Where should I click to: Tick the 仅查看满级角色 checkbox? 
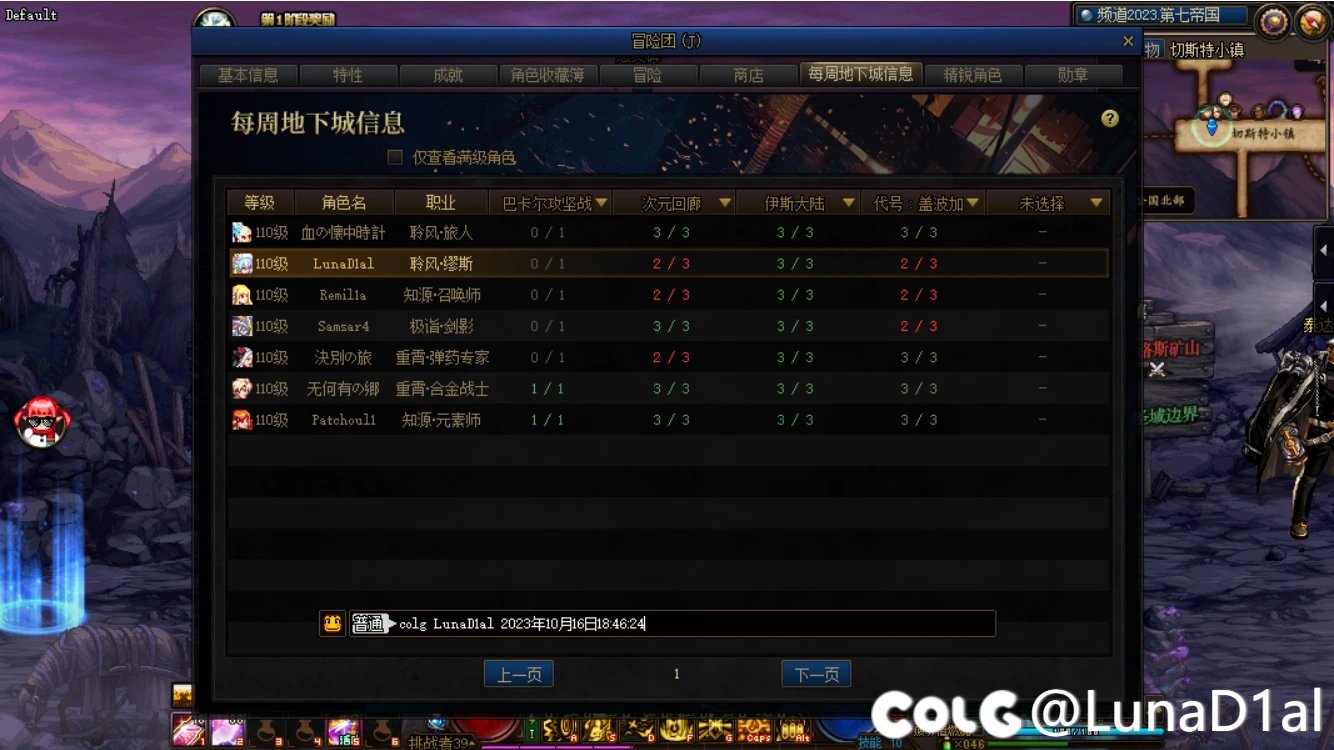point(395,157)
